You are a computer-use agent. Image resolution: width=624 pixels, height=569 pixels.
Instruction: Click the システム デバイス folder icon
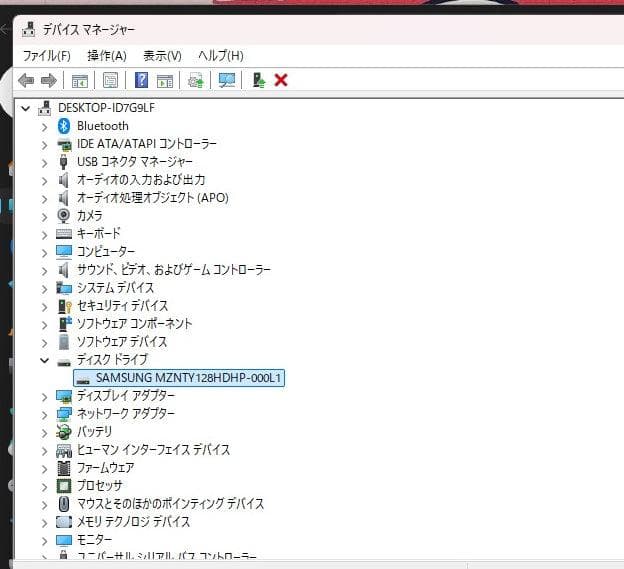point(64,288)
